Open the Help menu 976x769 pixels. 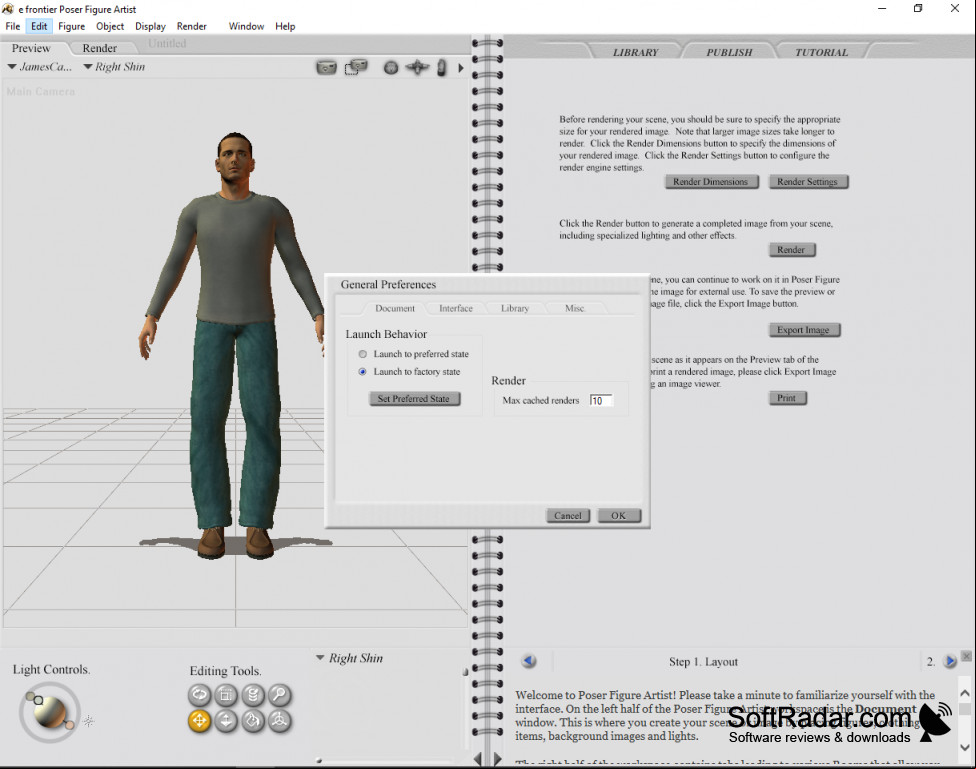tap(285, 26)
